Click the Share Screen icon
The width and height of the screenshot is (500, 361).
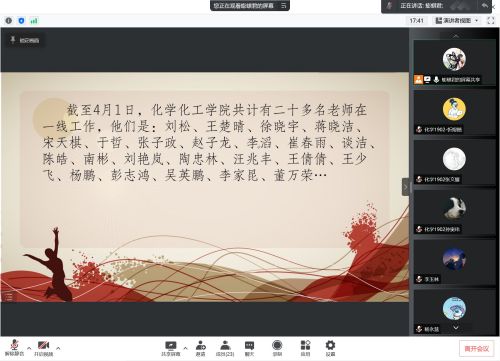(x=171, y=348)
